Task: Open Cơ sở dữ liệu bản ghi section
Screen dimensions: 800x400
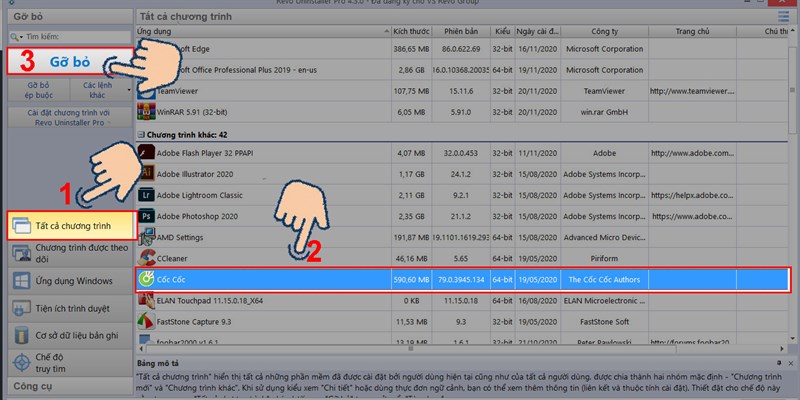Action: (70, 335)
